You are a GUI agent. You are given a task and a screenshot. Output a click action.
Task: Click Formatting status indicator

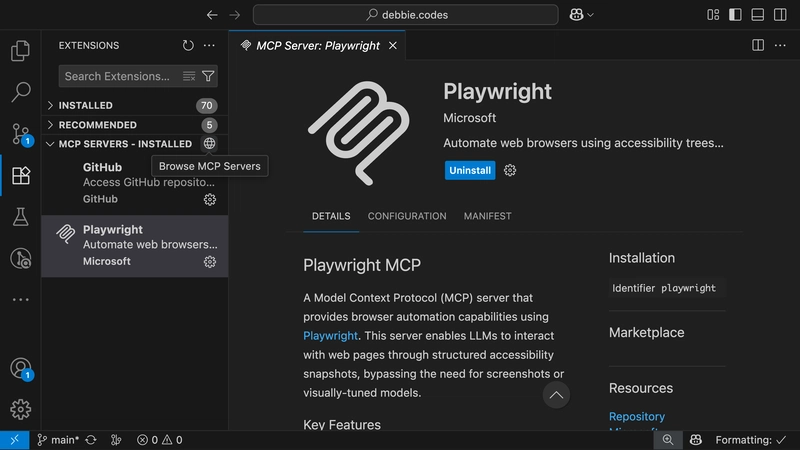coord(751,440)
